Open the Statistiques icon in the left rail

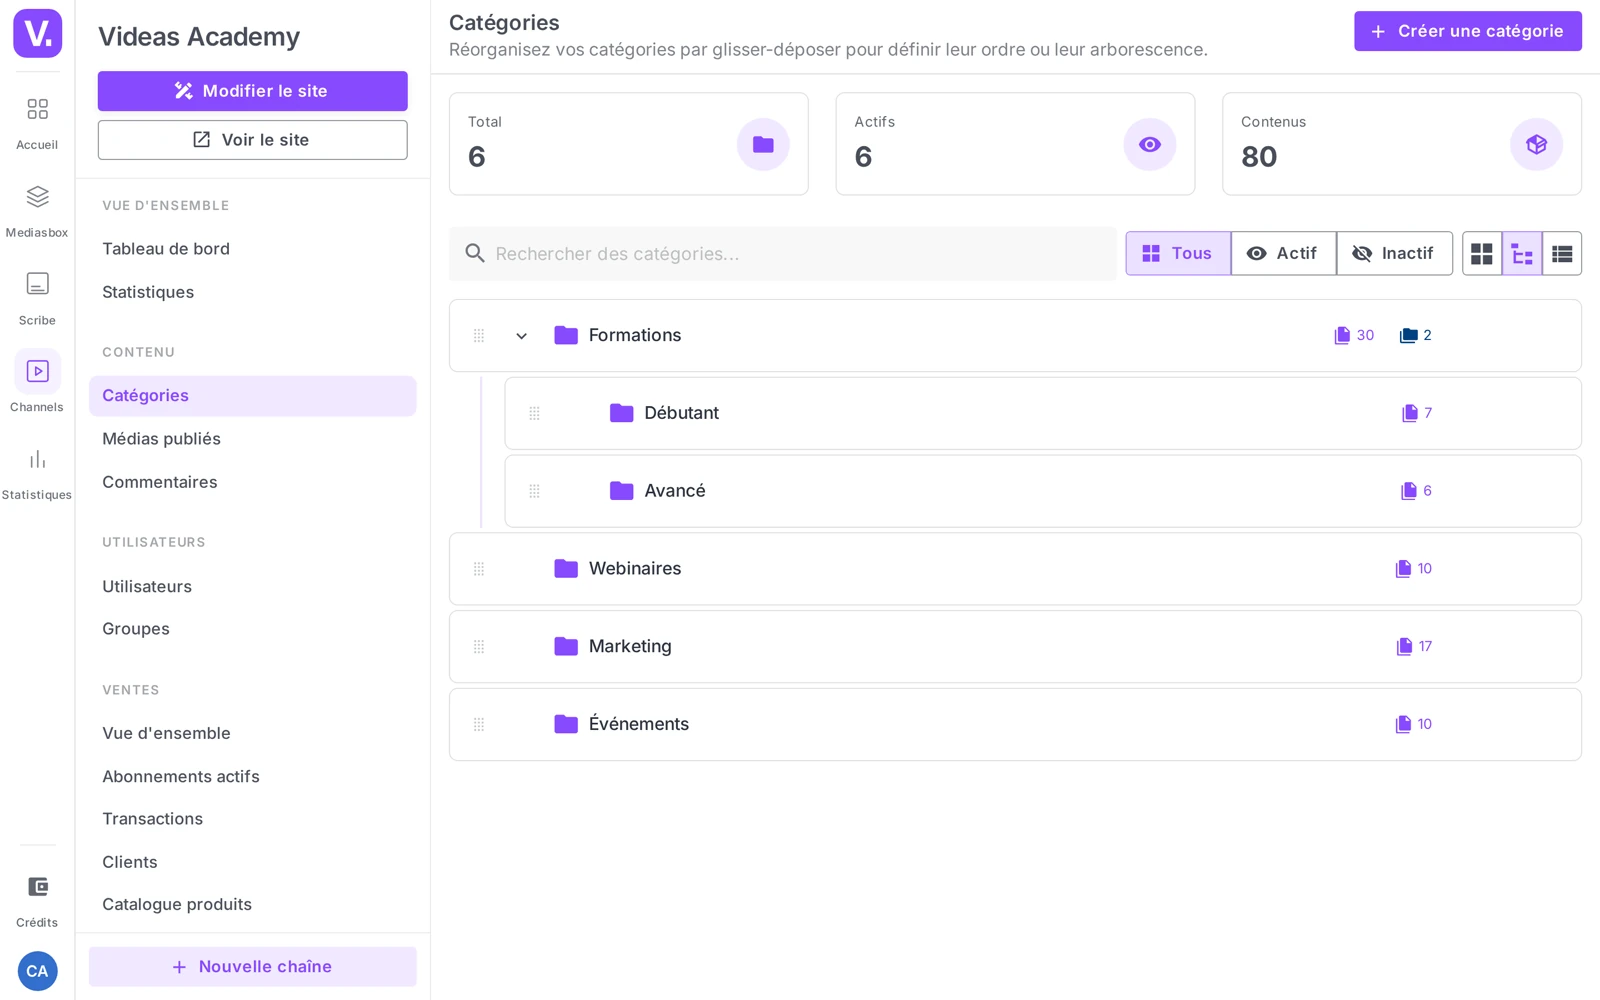point(37,460)
